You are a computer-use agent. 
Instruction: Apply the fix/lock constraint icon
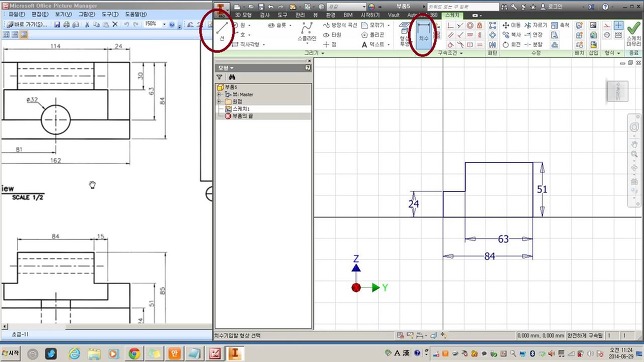click(x=479, y=25)
